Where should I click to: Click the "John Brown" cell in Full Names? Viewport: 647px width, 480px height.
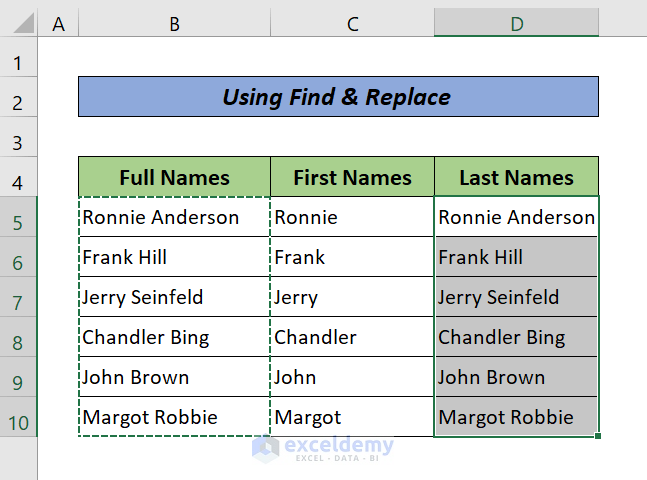click(174, 377)
